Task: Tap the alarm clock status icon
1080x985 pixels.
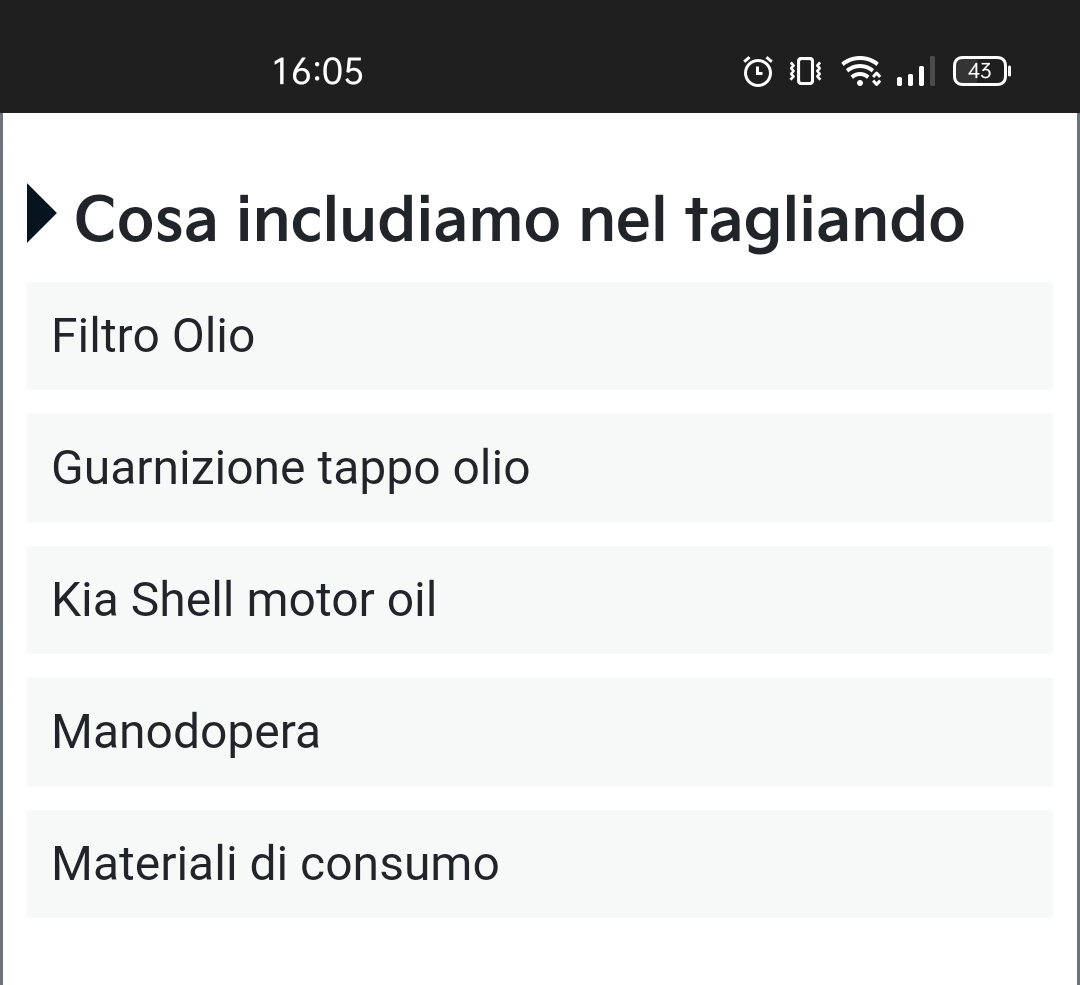Action: coord(758,72)
